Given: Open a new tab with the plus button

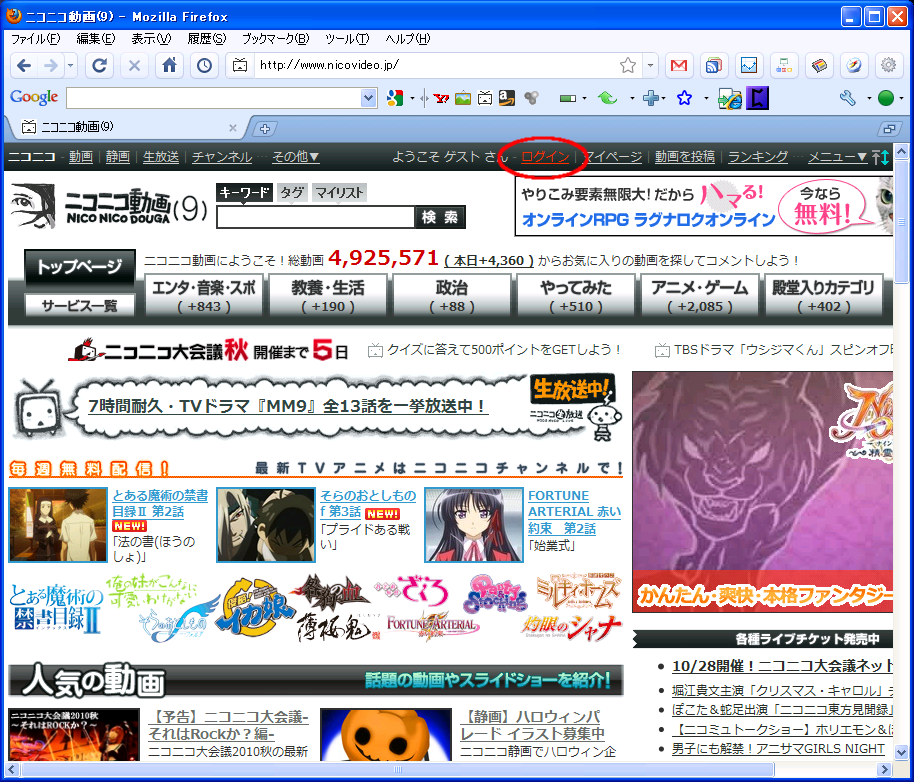Looking at the screenshot, I should [265, 128].
